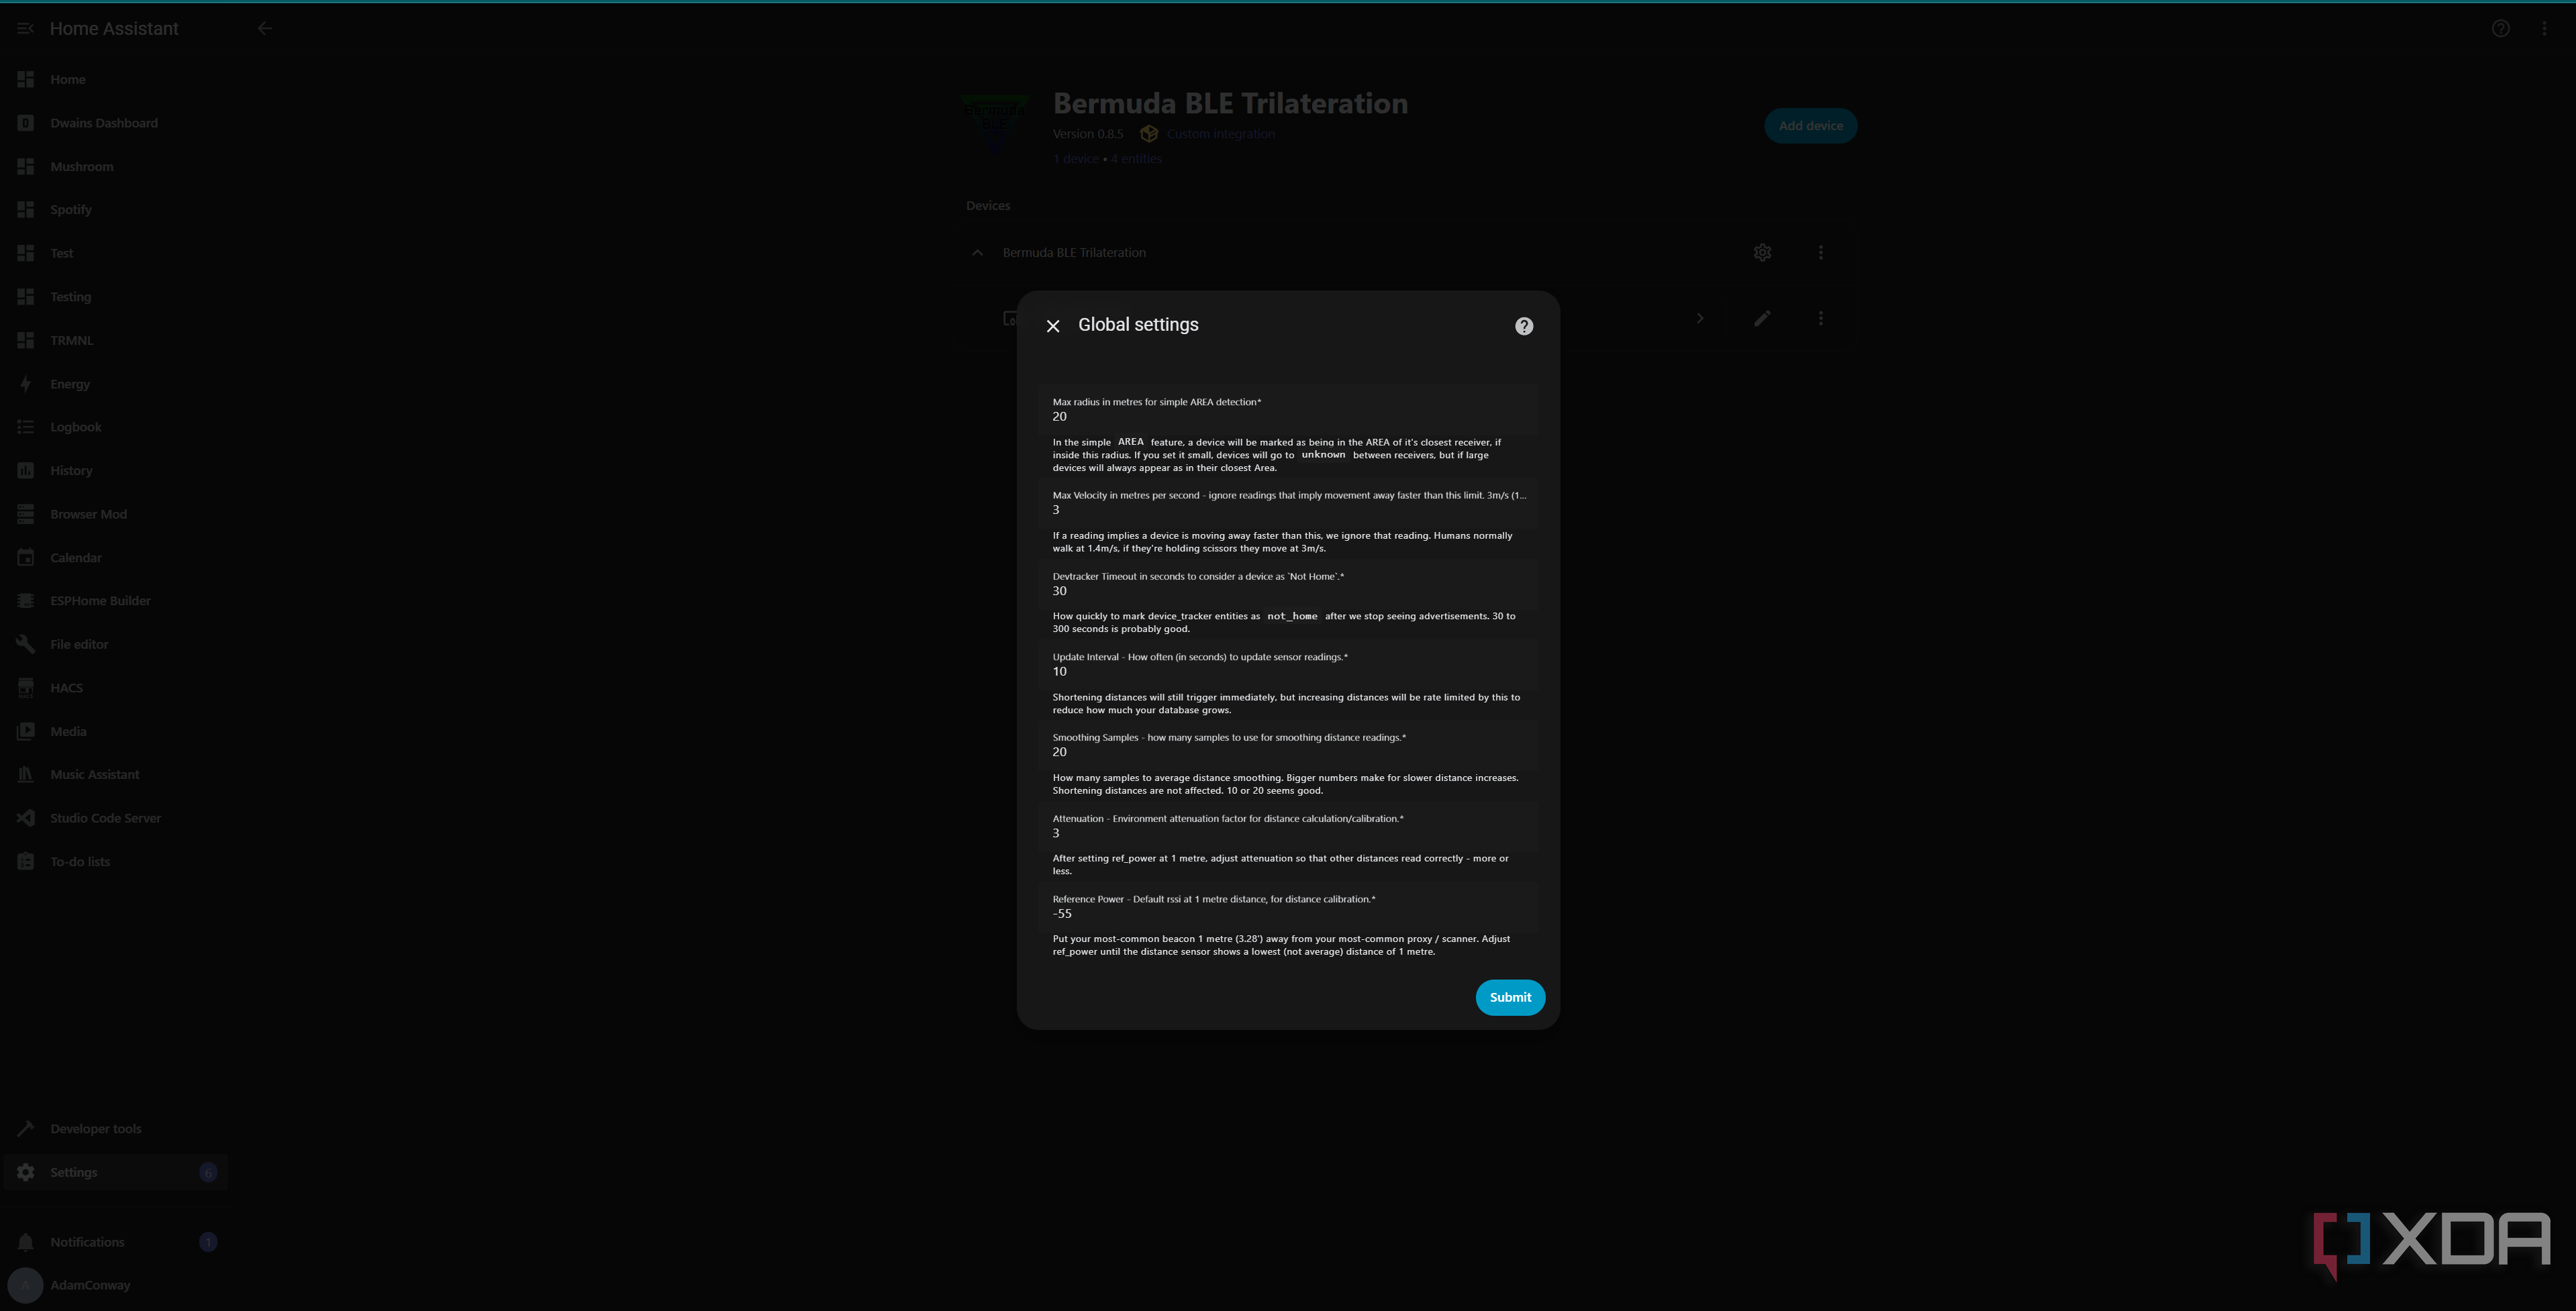Close the Global settings dialog
This screenshot has width=2576, height=1311.
click(x=1053, y=326)
